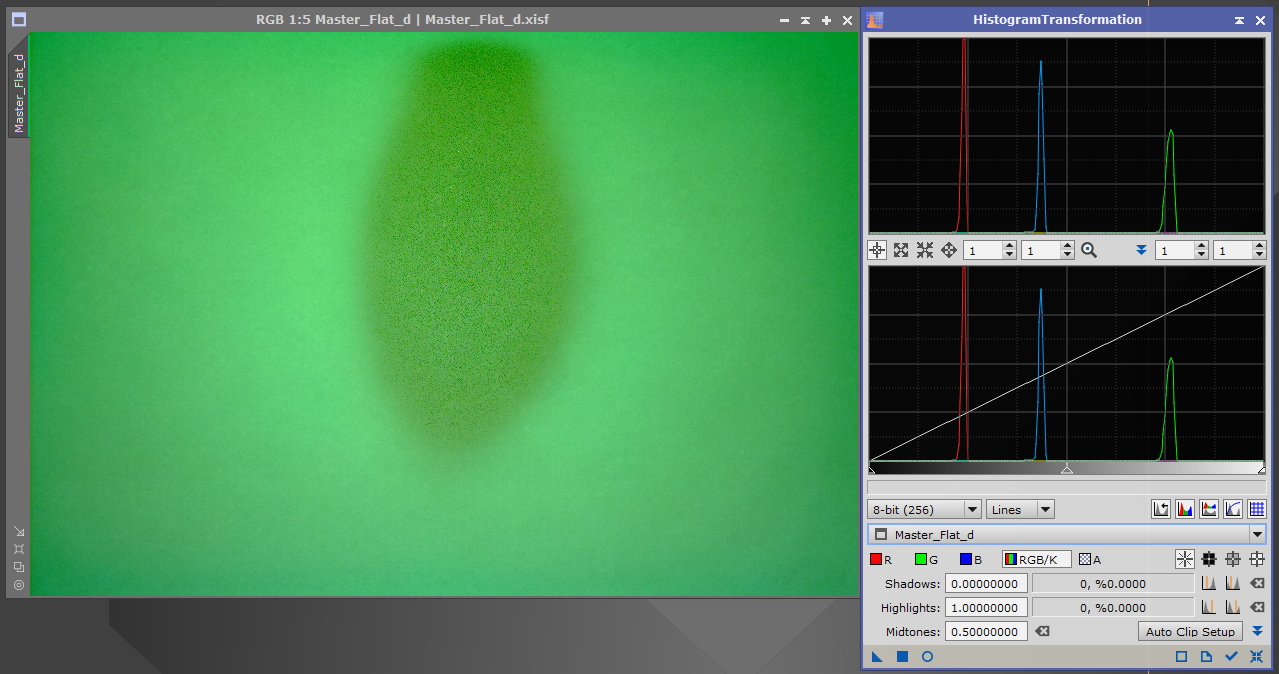
Task: Reset the Midtones value with its clear icon
Action: click(1043, 632)
